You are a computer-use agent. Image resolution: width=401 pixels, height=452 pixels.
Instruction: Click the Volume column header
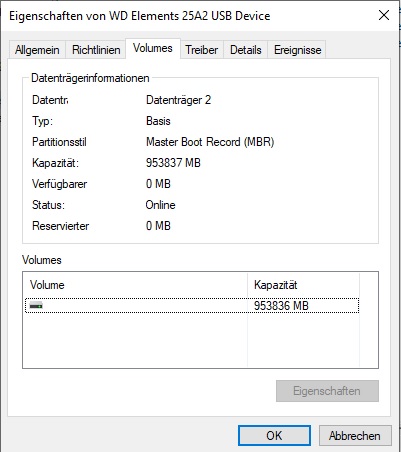click(135, 285)
